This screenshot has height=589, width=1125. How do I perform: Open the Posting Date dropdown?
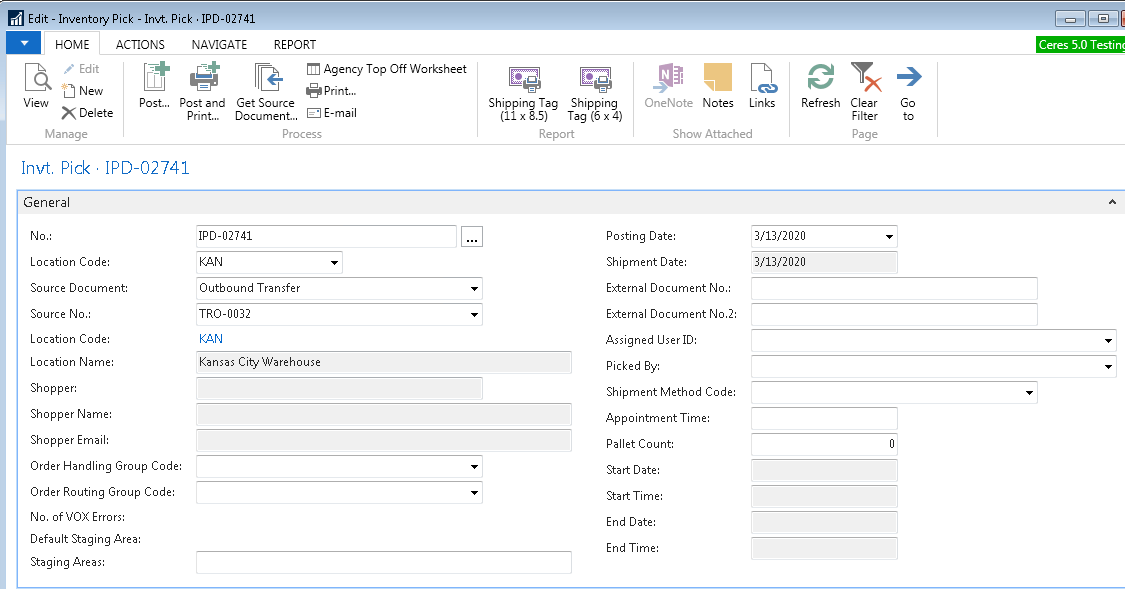pyautogui.click(x=889, y=237)
